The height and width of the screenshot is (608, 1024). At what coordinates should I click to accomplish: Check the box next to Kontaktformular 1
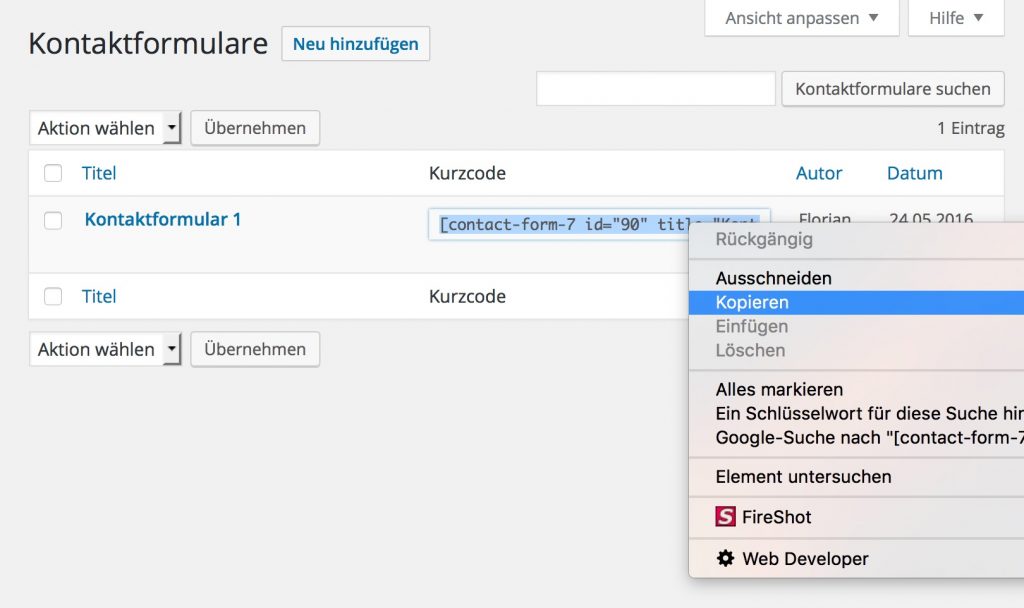pyautogui.click(x=53, y=219)
